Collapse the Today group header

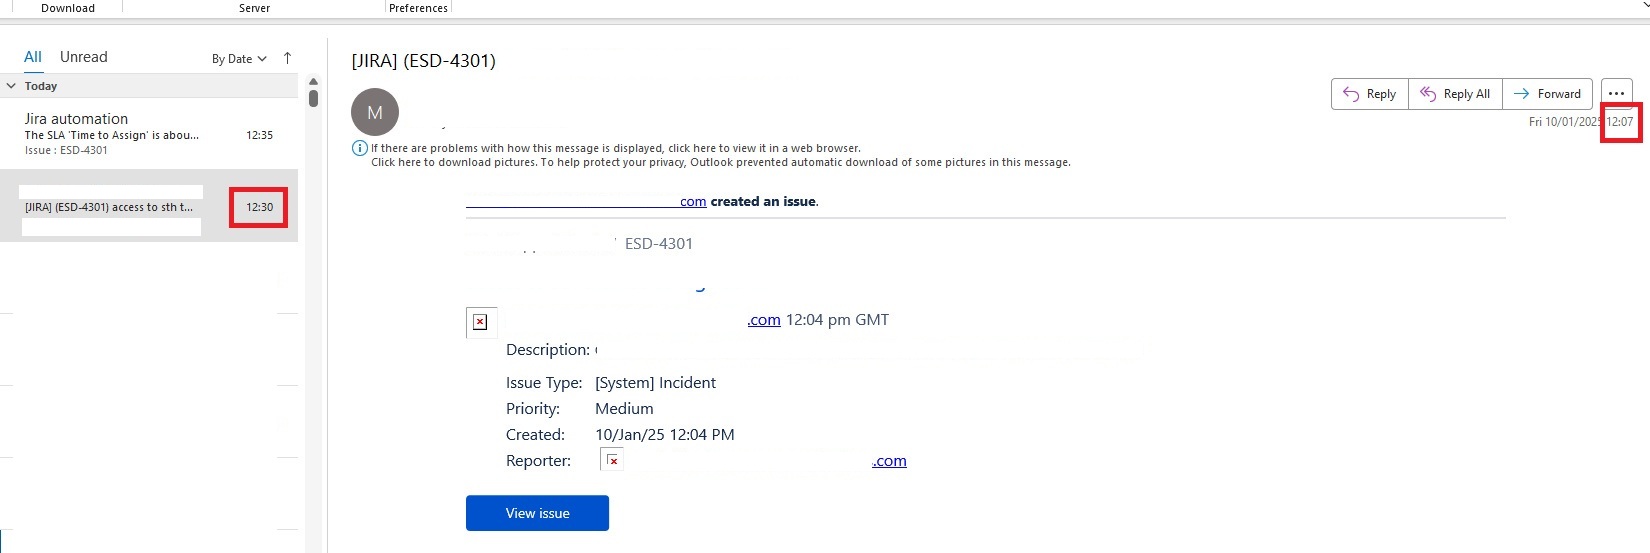click(12, 86)
